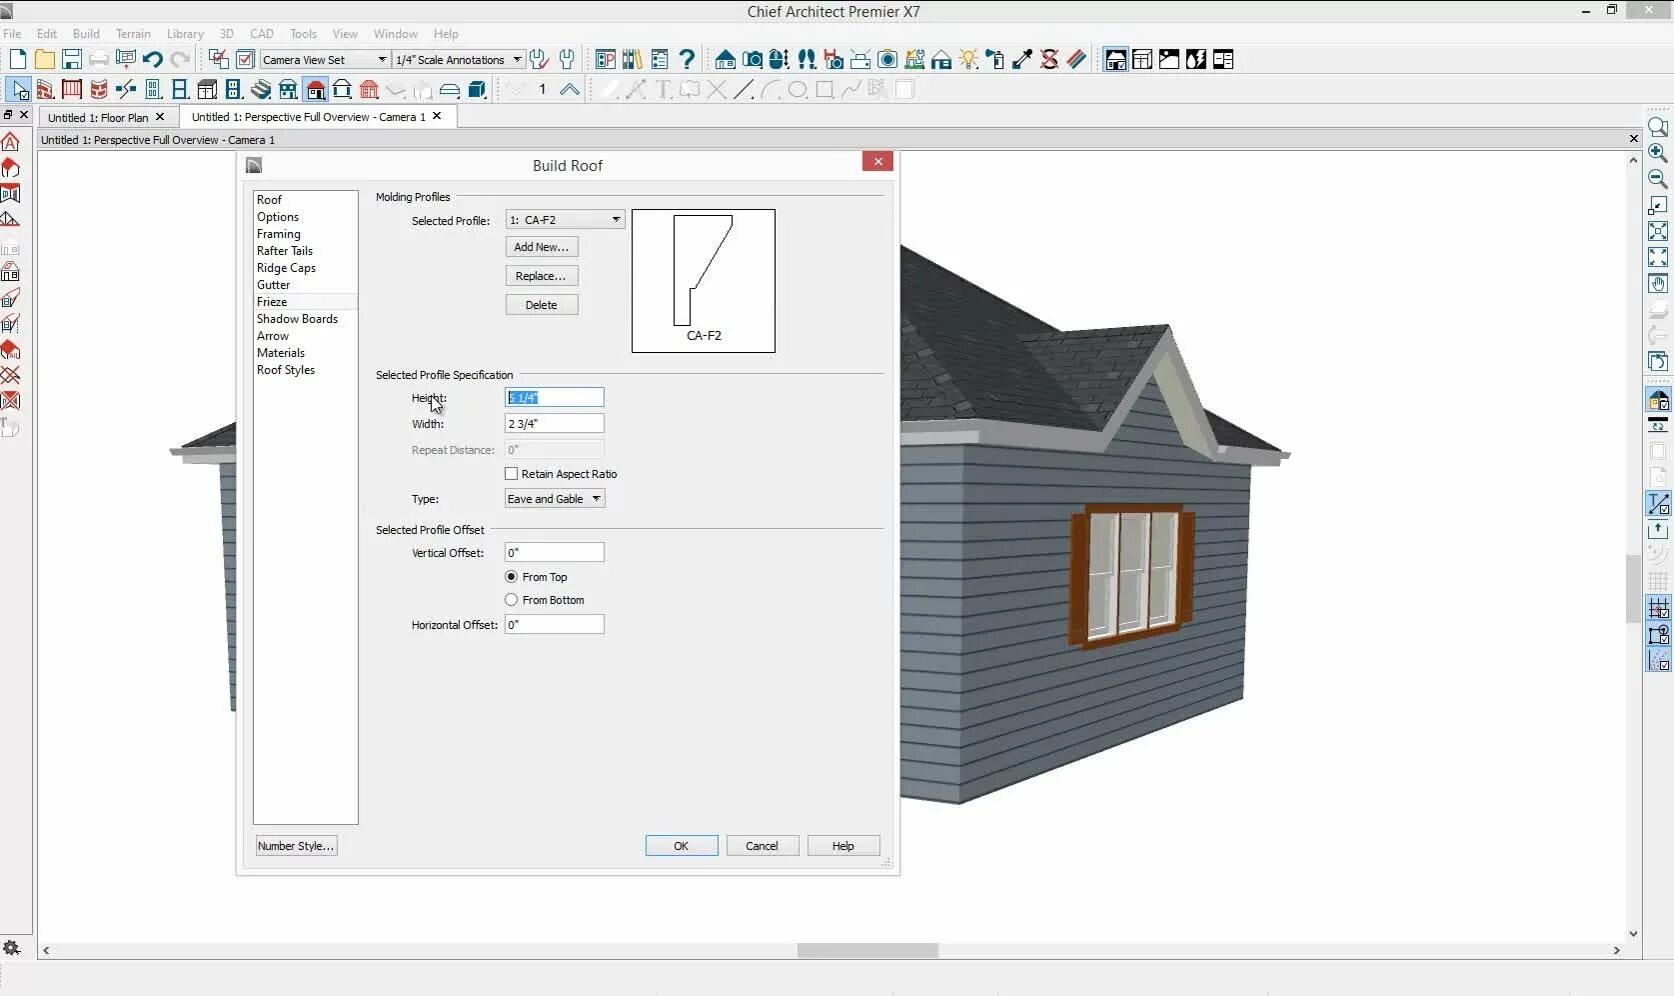Viewport: 1674px width, 996px height.
Task: Click the light bulb lighting icon
Action: click(968, 60)
